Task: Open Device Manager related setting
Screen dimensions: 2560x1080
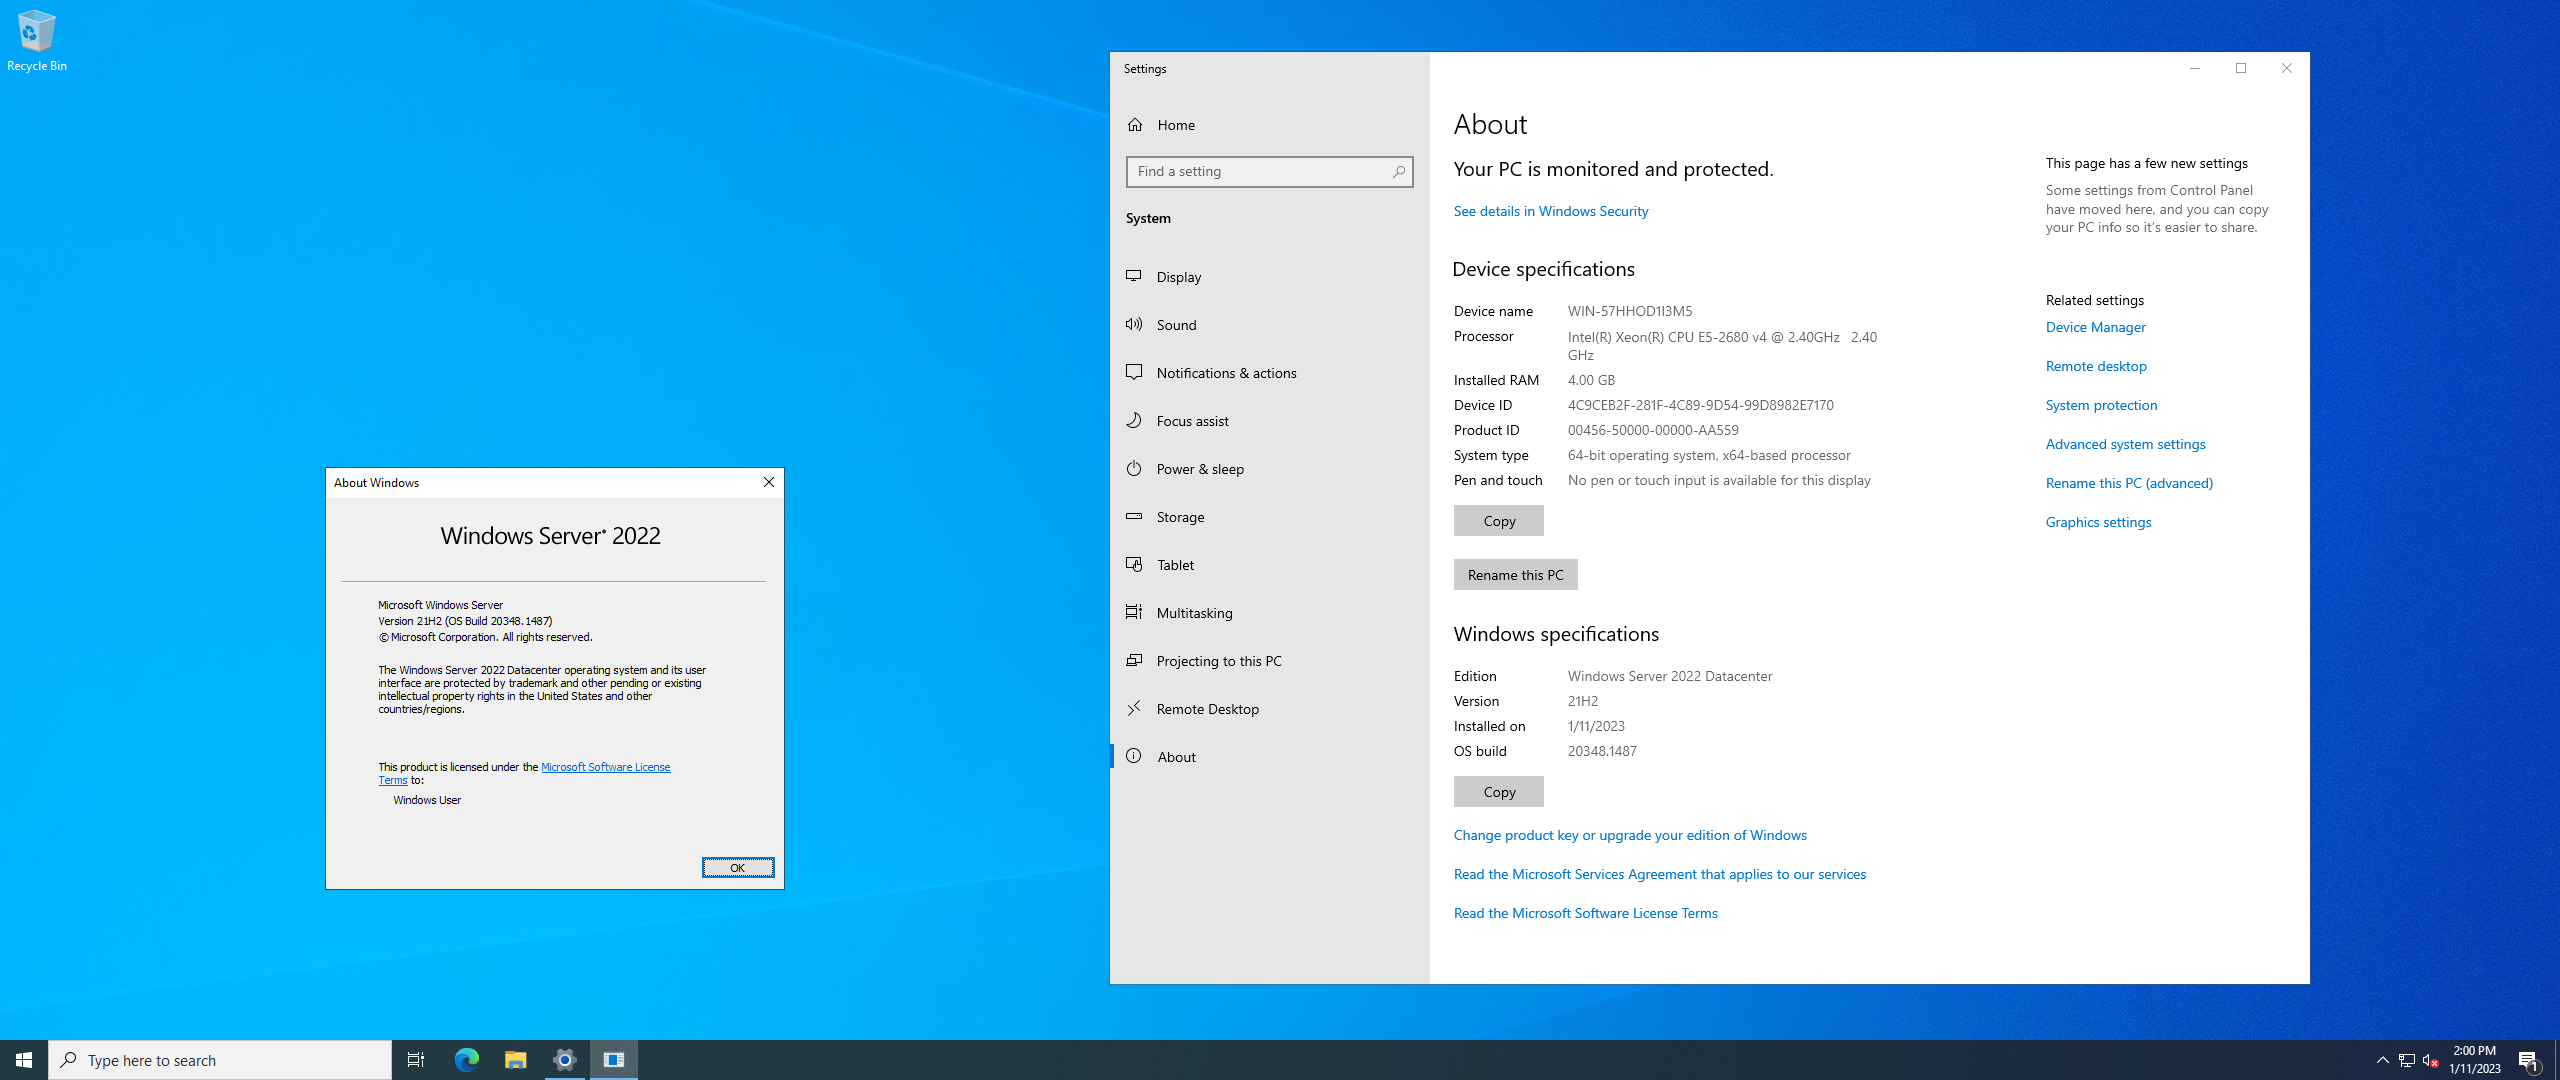Action: 2096,327
